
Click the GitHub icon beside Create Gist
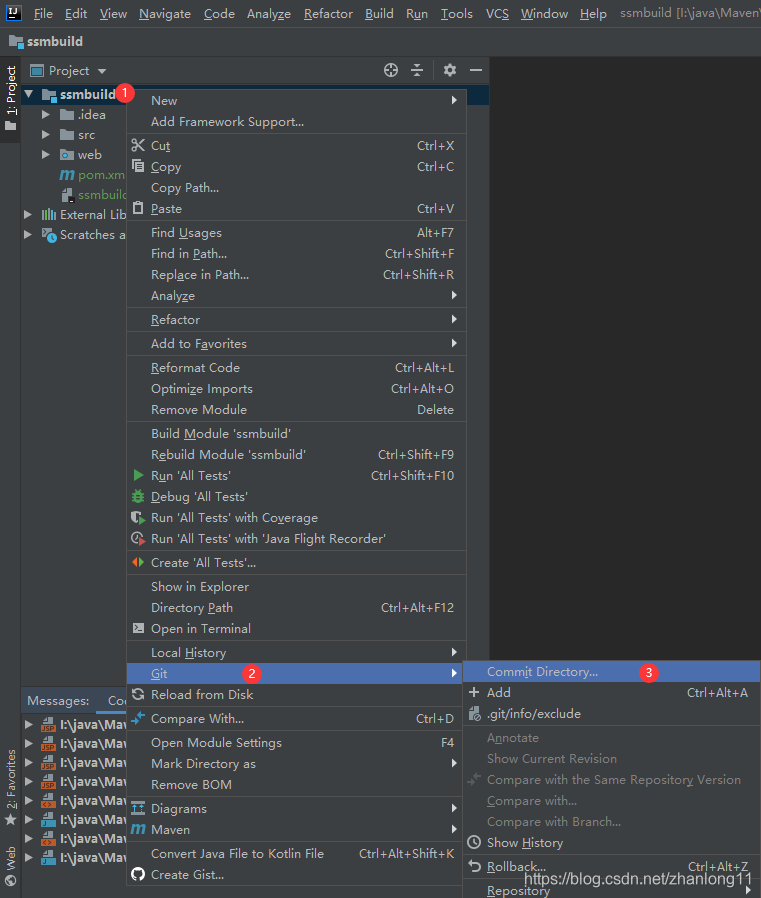click(138, 874)
